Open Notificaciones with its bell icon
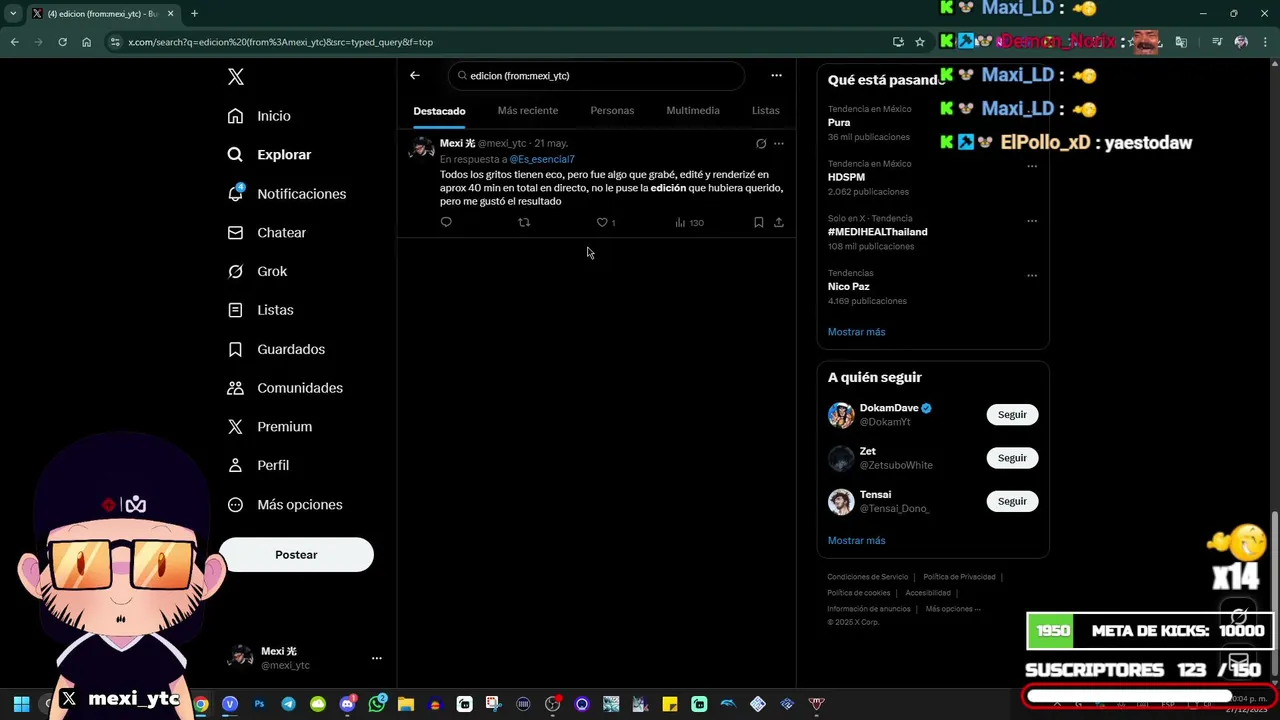This screenshot has width=1280, height=720. (286, 194)
